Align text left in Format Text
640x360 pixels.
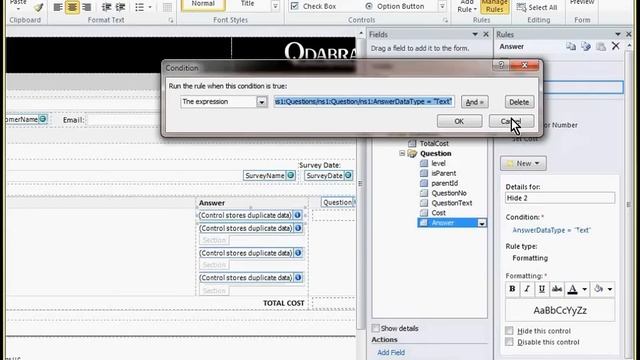58,7
